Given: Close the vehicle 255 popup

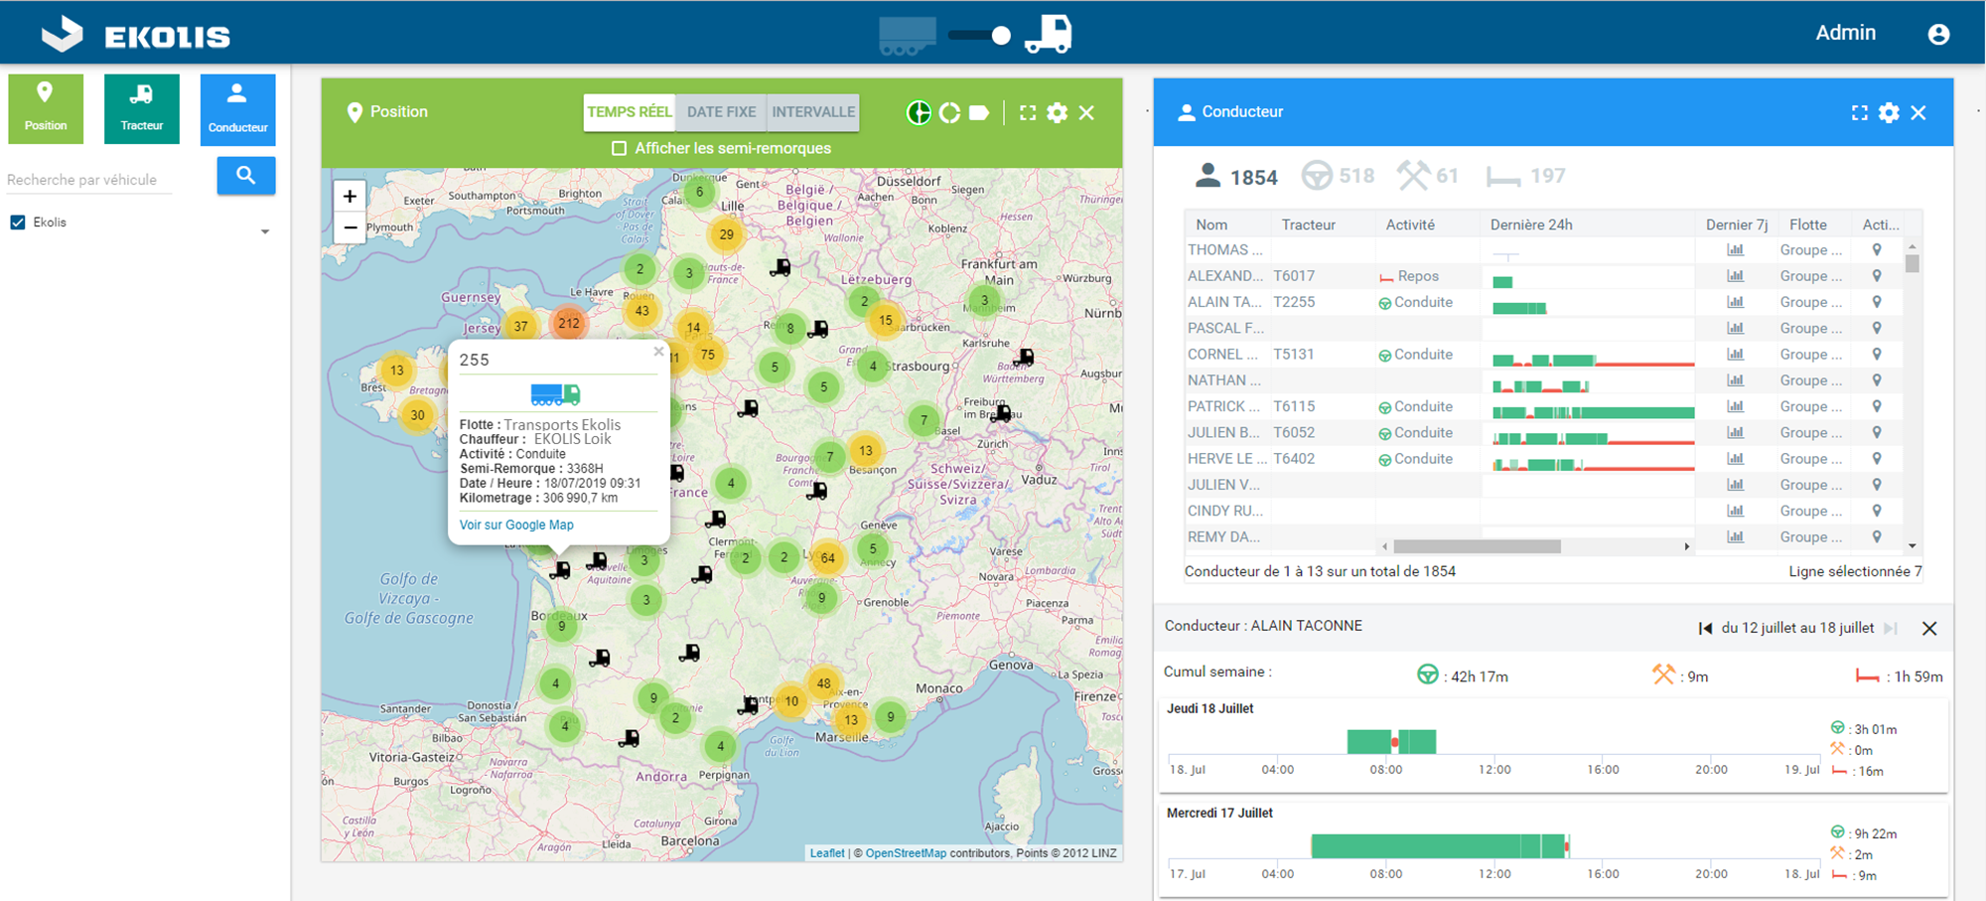Looking at the screenshot, I should pyautogui.click(x=658, y=351).
